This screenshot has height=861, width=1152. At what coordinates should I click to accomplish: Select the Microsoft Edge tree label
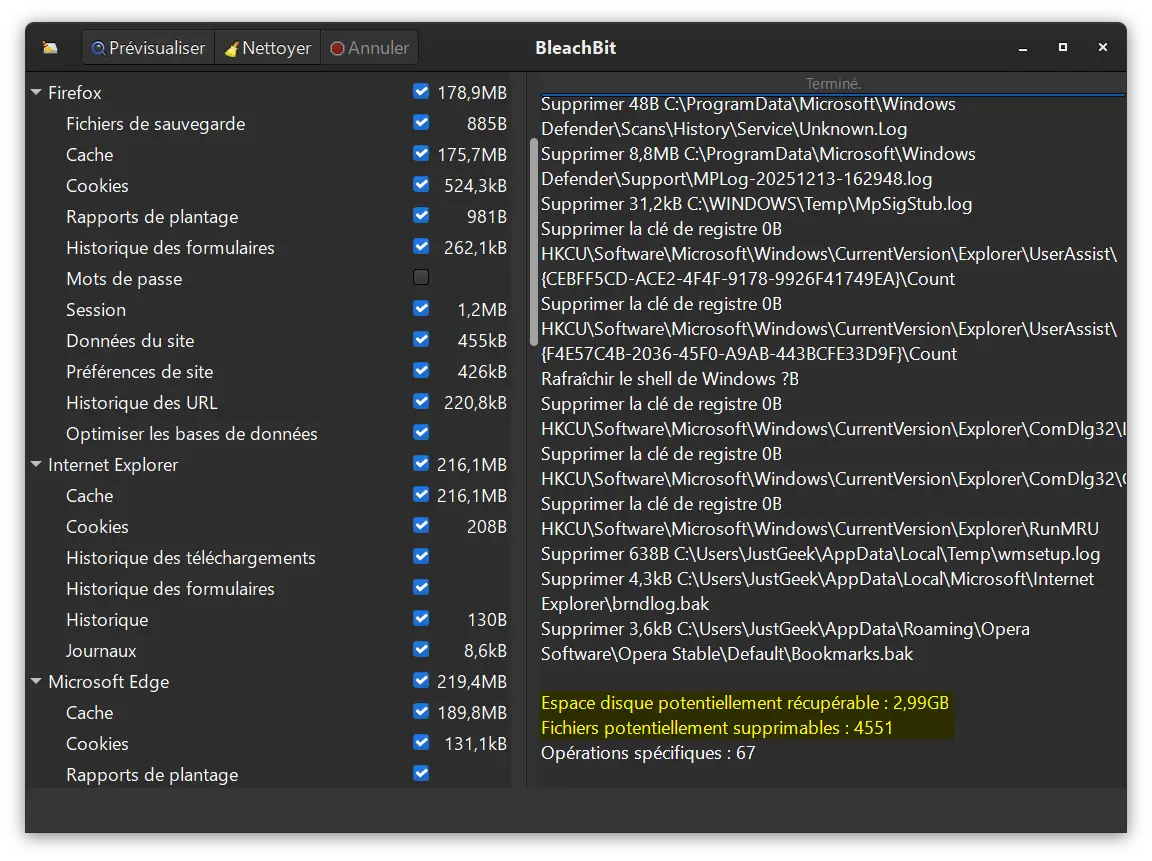pyautogui.click(x=109, y=682)
